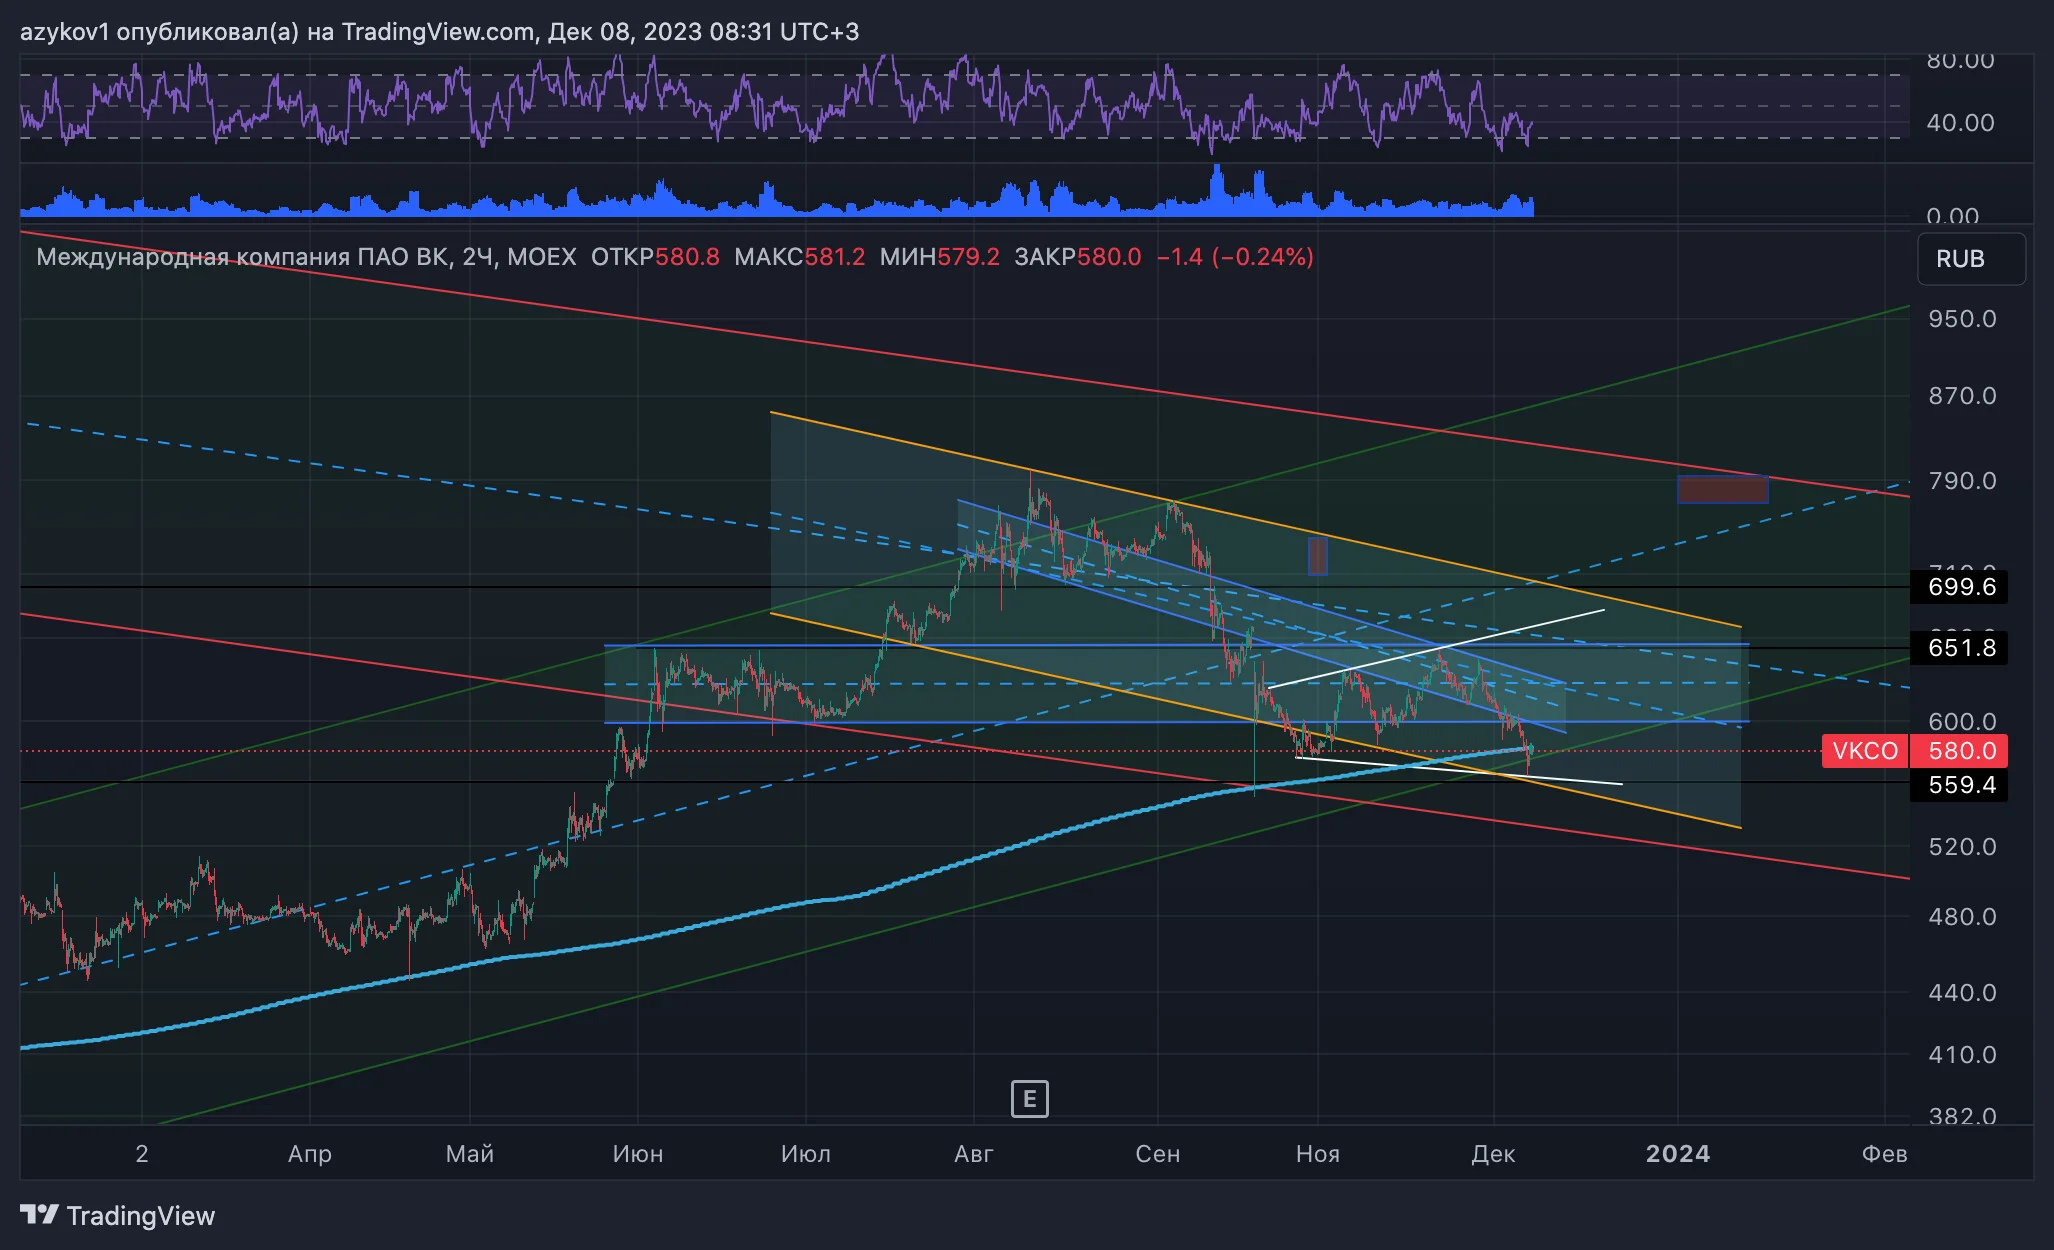Click the Авг label on time axis
The image size is (2054, 1250).
pyautogui.click(x=974, y=1154)
